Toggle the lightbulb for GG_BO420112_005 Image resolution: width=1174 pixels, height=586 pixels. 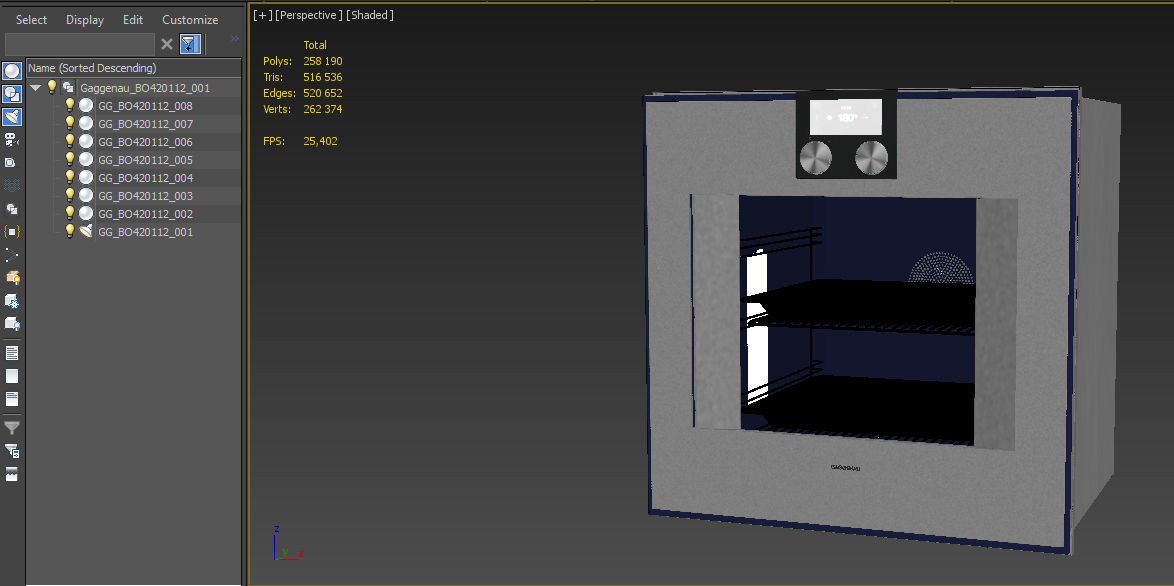(x=70, y=159)
